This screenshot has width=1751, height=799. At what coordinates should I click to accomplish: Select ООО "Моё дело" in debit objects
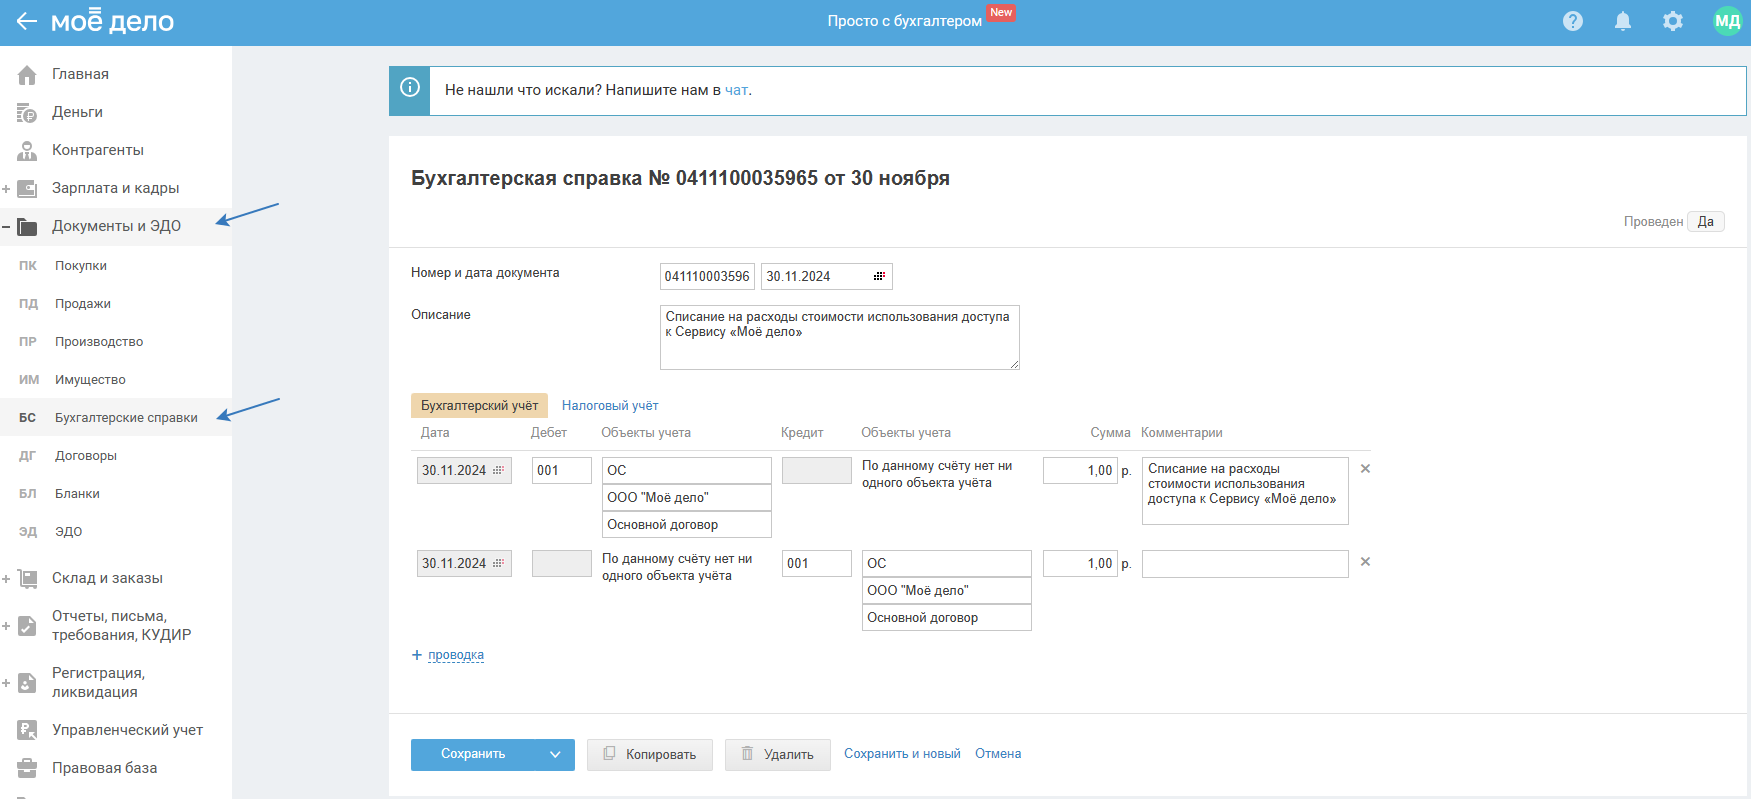[686, 497]
